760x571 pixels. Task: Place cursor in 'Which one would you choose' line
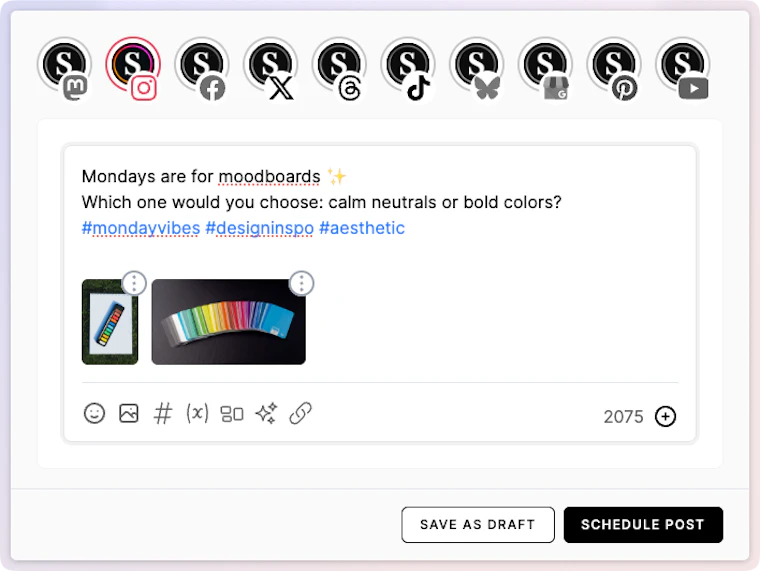[x=321, y=202]
